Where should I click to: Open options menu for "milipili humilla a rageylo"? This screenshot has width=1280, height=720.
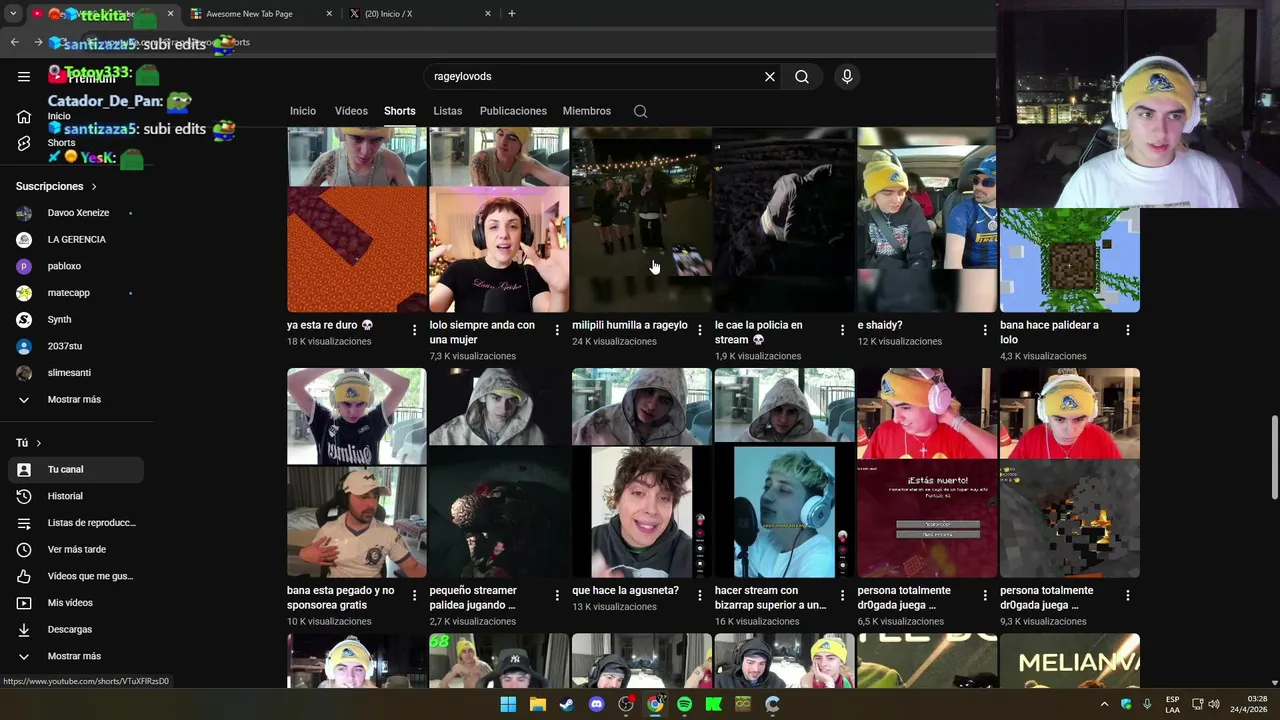pos(700,329)
